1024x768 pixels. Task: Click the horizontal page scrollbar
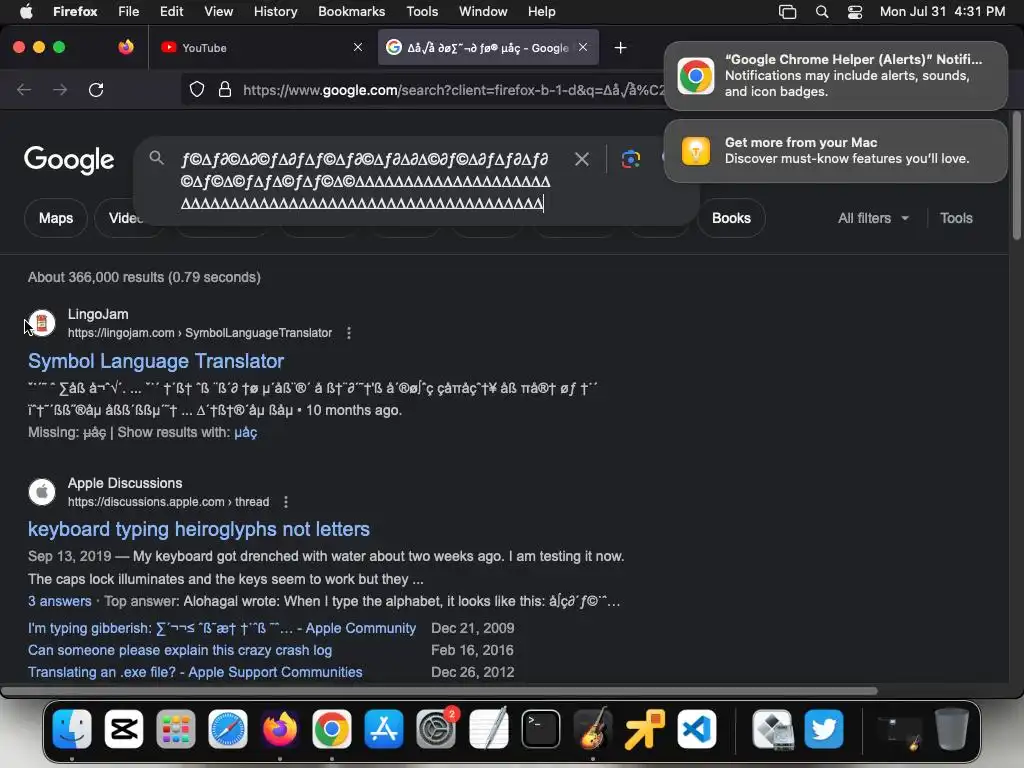439,690
